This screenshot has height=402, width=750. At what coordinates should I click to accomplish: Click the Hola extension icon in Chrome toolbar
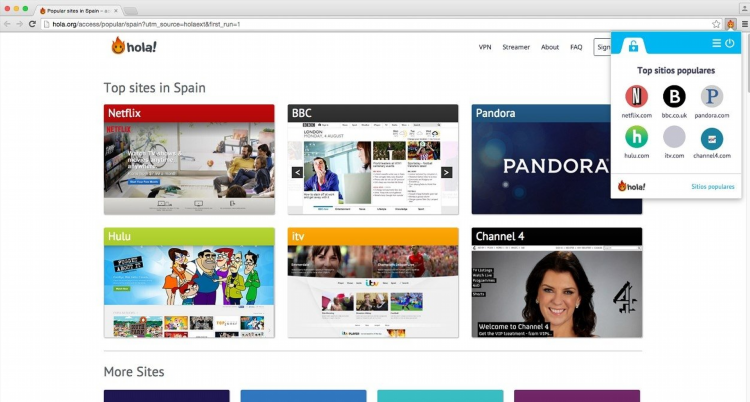pos(730,23)
